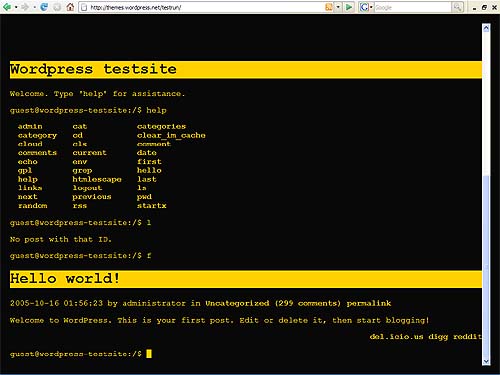500x375 pixels.
Task: Click the magnifier search button
Action: coord(458,7)
